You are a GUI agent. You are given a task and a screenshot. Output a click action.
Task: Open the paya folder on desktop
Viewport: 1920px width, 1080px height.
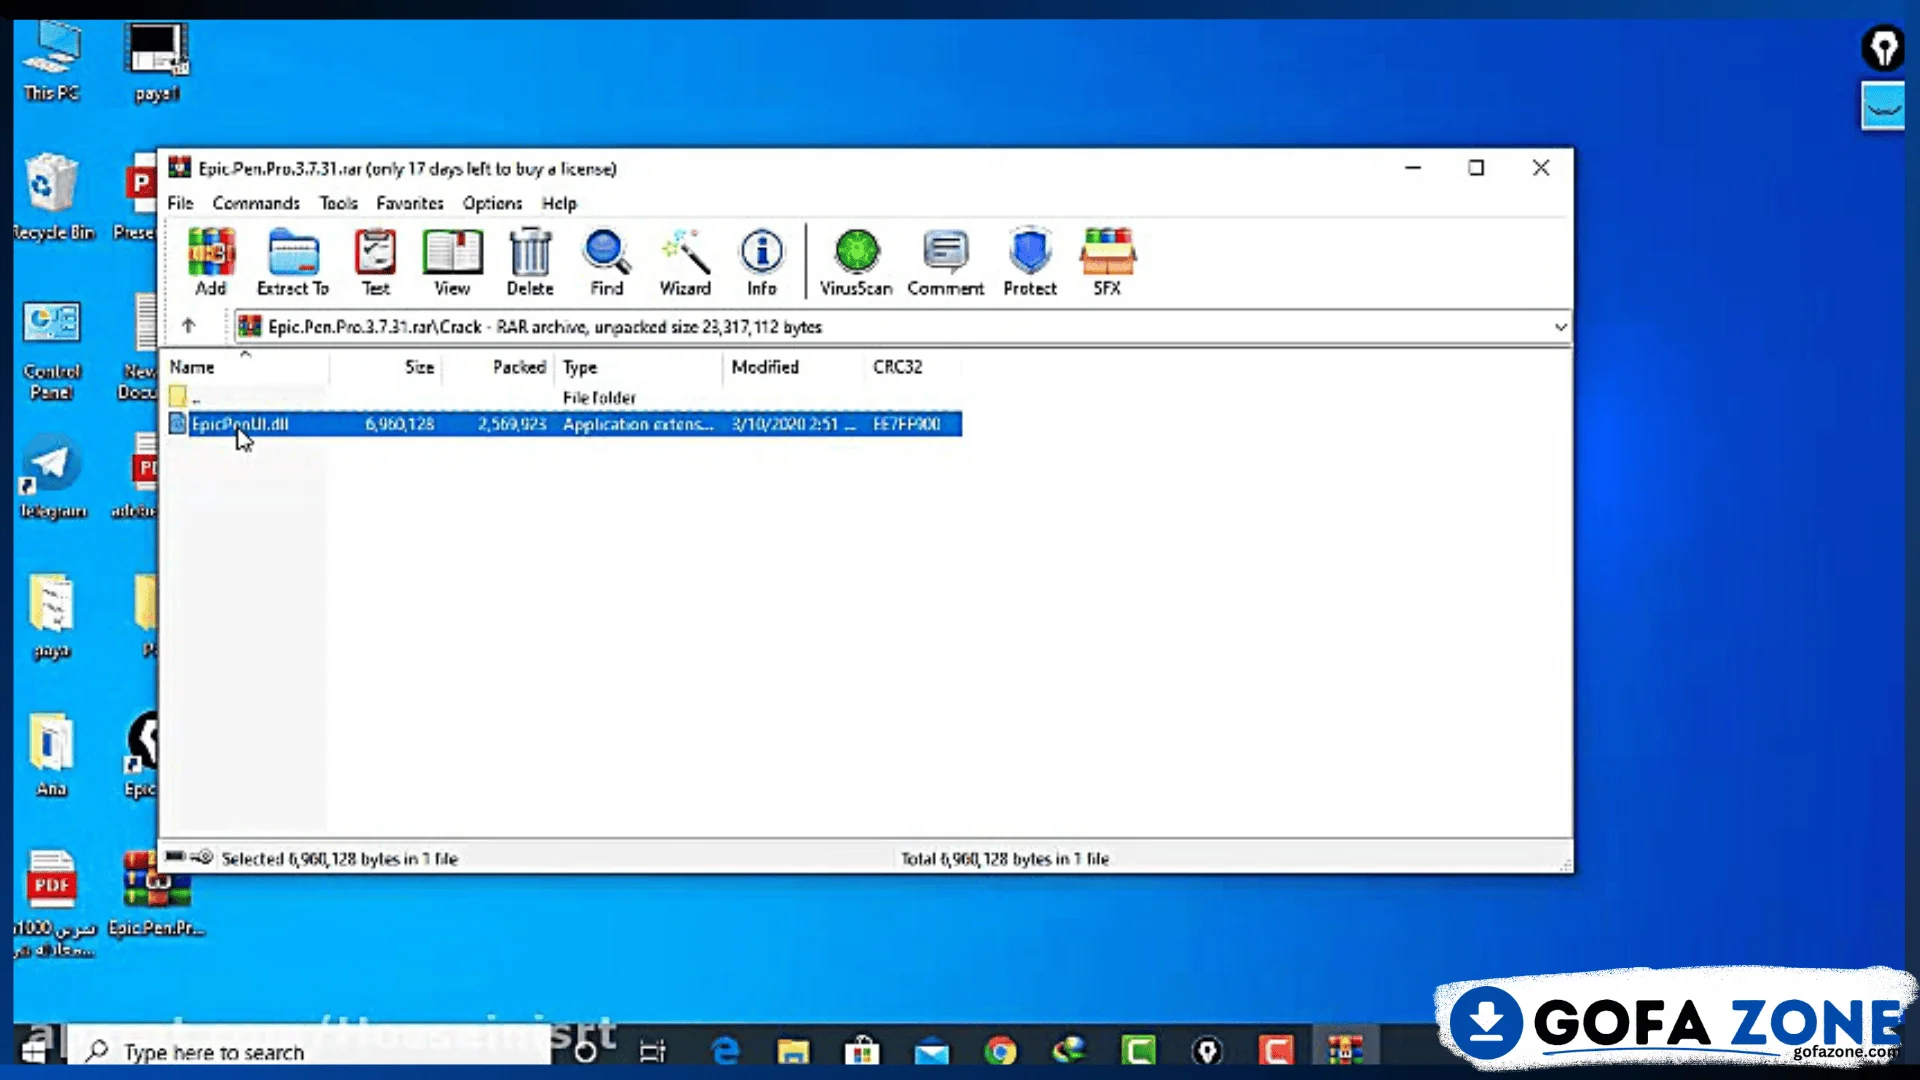[51, 617]
